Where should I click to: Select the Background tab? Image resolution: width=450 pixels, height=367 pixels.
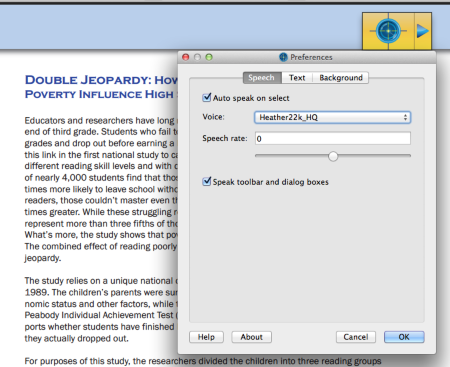(x=341, y=78)
